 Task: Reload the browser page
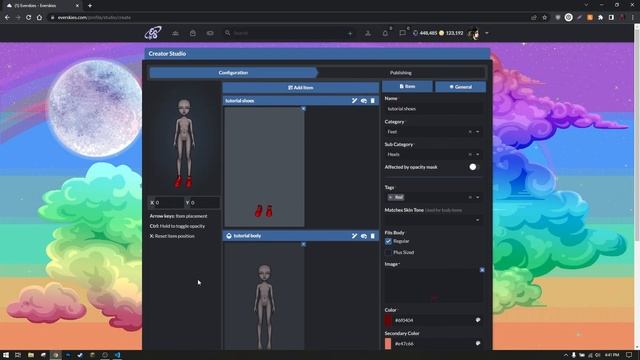29,18
